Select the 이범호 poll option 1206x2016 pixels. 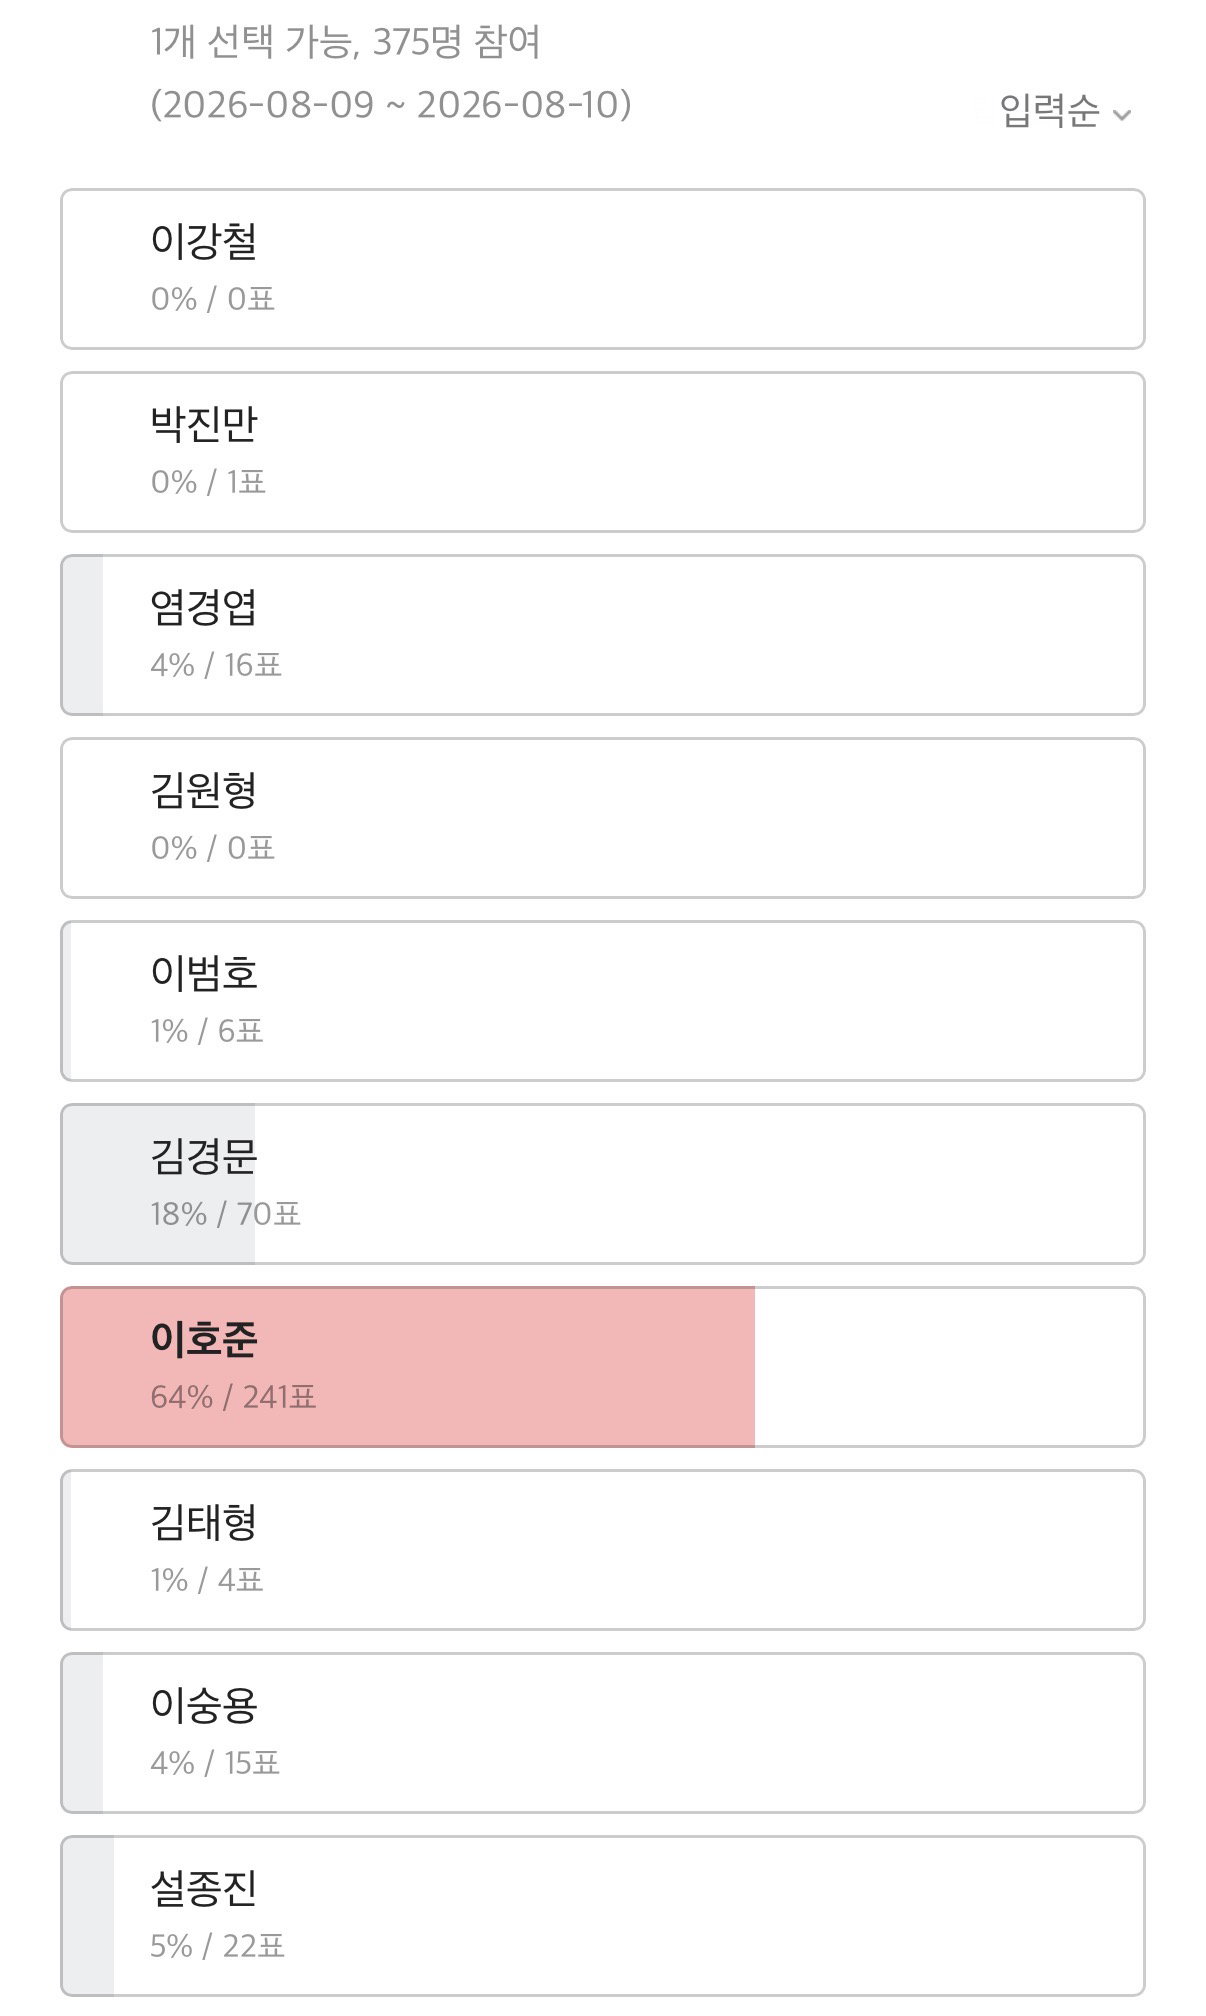pyautogui.click(x=603, y=1001)
